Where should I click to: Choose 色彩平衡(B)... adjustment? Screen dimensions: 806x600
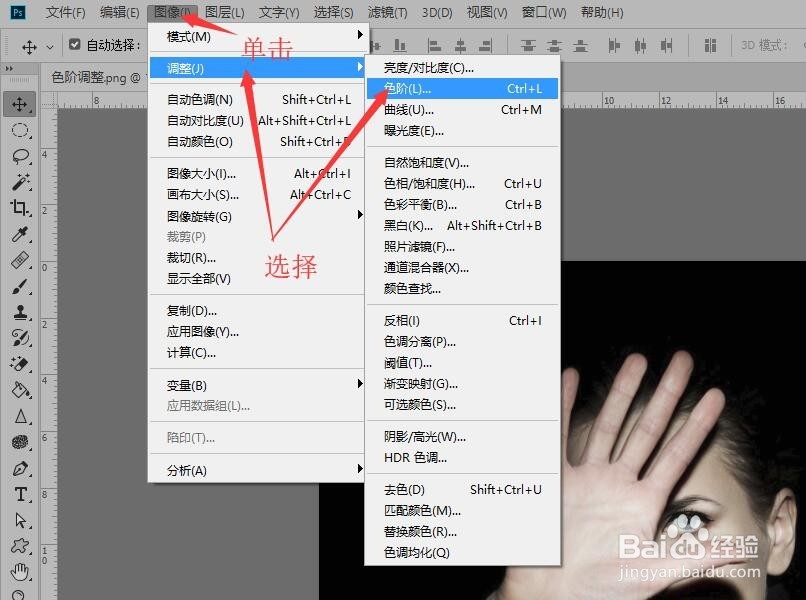462,205
